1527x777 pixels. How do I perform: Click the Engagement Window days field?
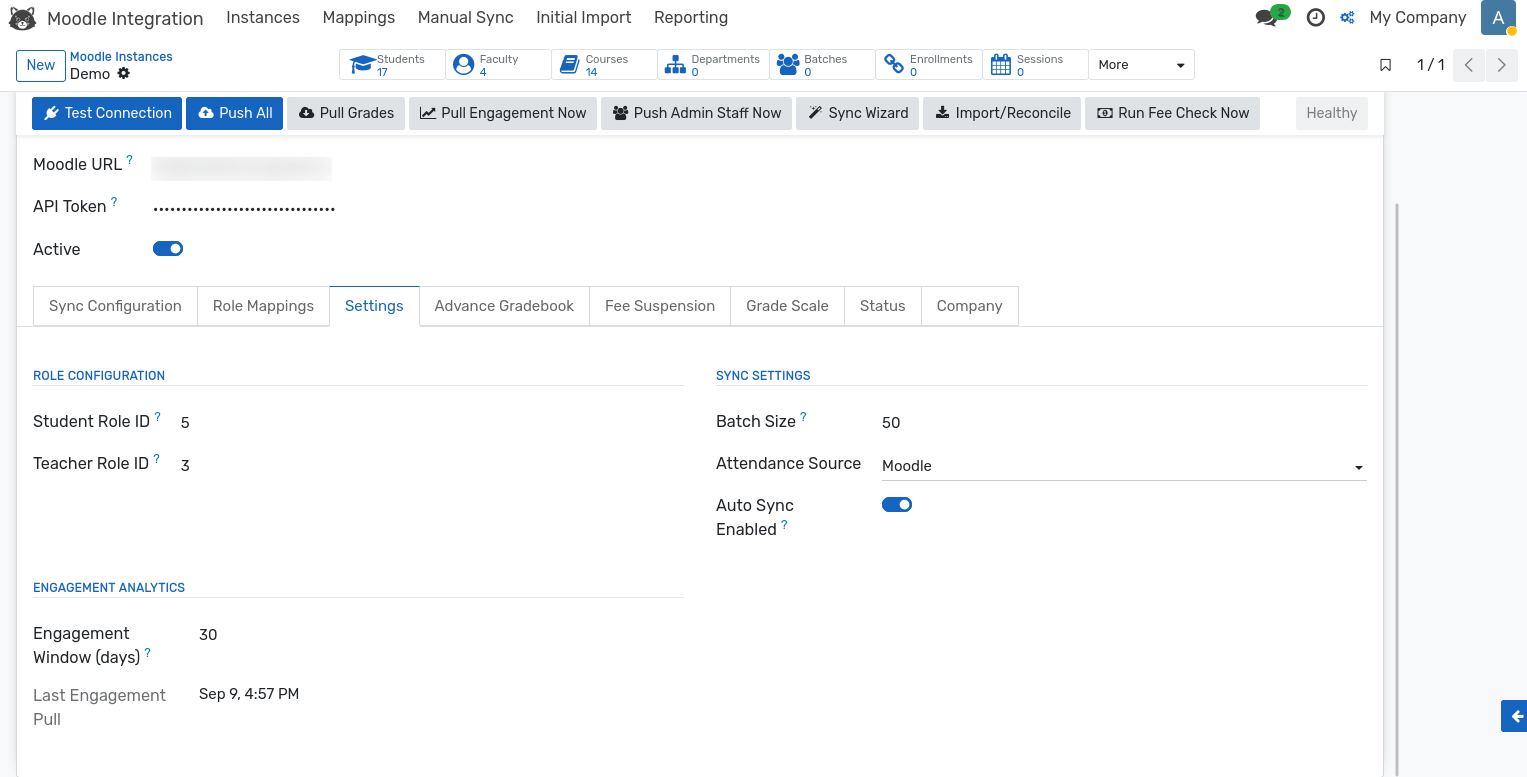coord(441,635)
